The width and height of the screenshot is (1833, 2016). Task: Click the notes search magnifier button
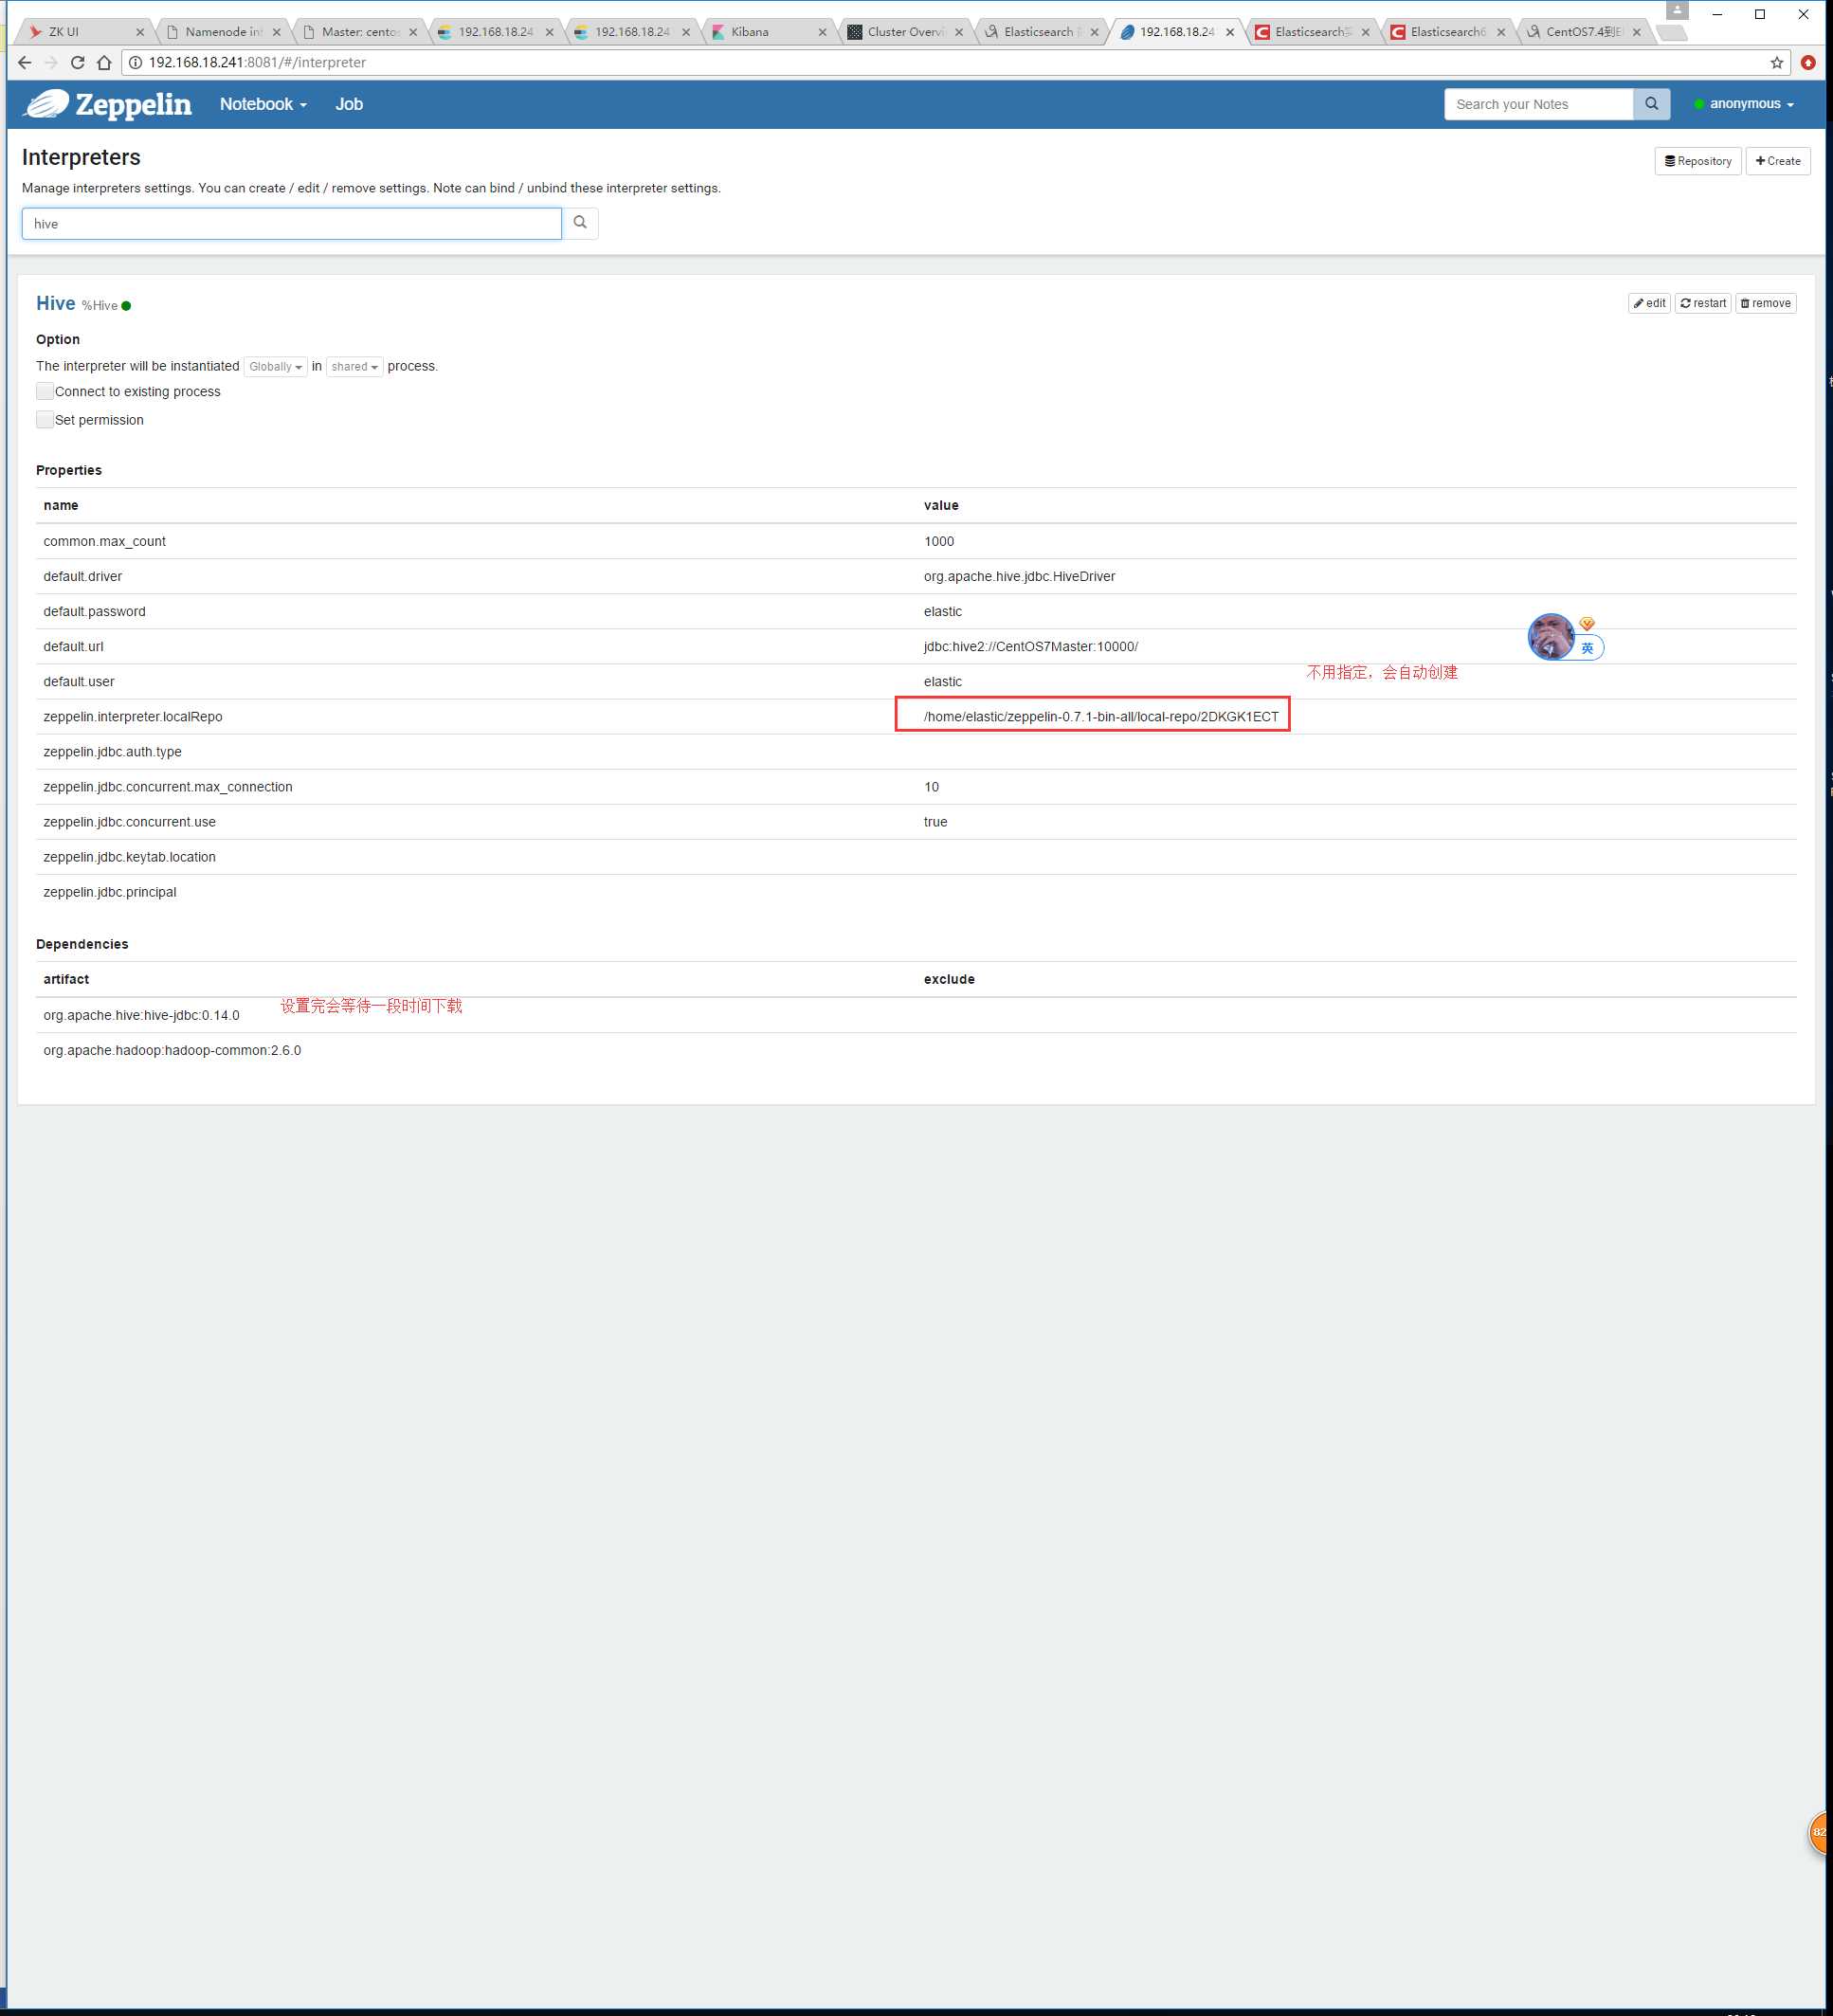pos(1651,104)
